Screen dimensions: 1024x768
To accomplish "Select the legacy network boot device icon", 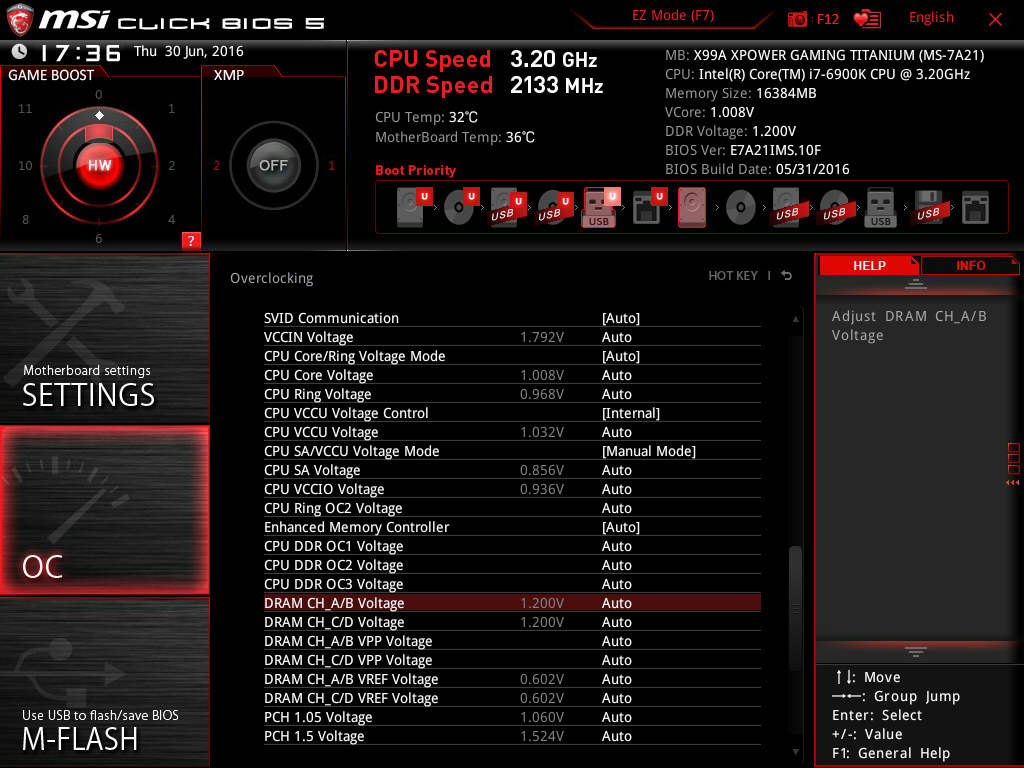I will coord(975,208).
